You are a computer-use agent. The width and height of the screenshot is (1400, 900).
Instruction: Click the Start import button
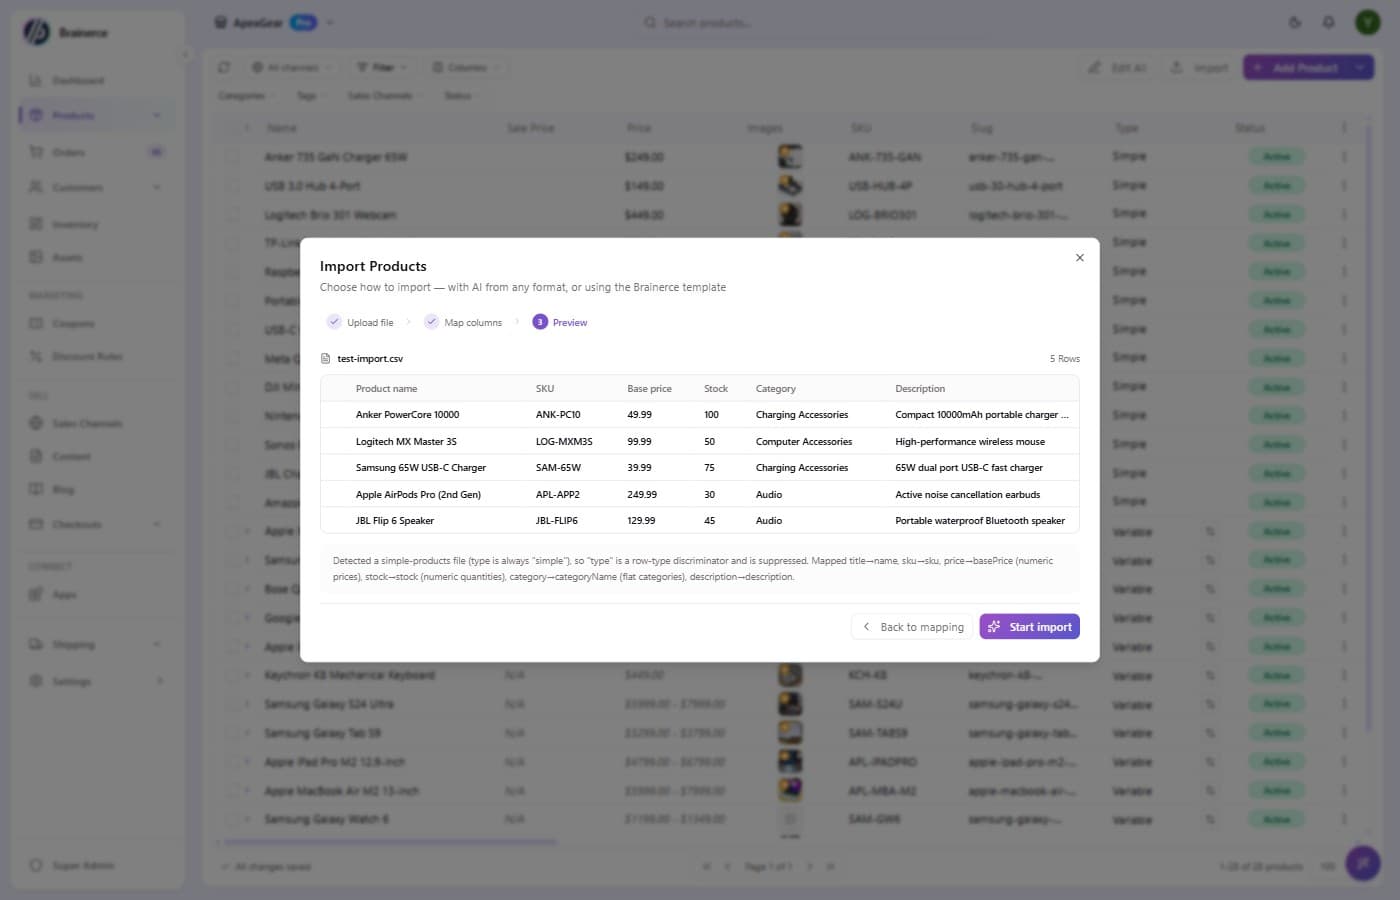point(1029,627)
